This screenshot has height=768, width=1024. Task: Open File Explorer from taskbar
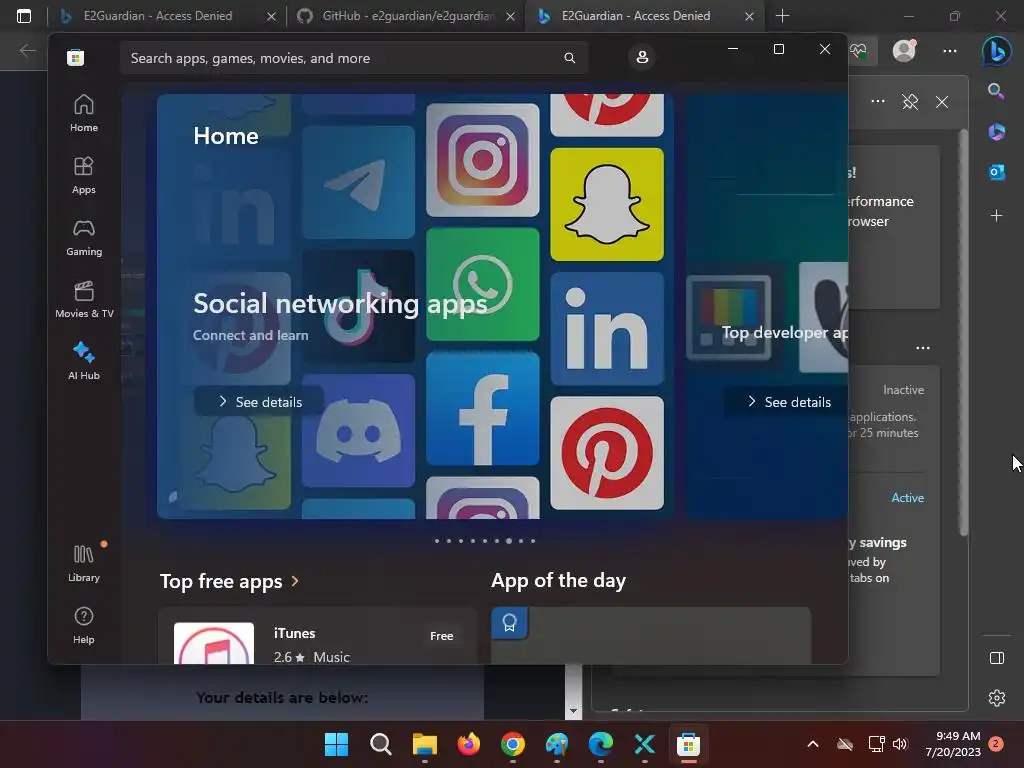tap(424, 744)
